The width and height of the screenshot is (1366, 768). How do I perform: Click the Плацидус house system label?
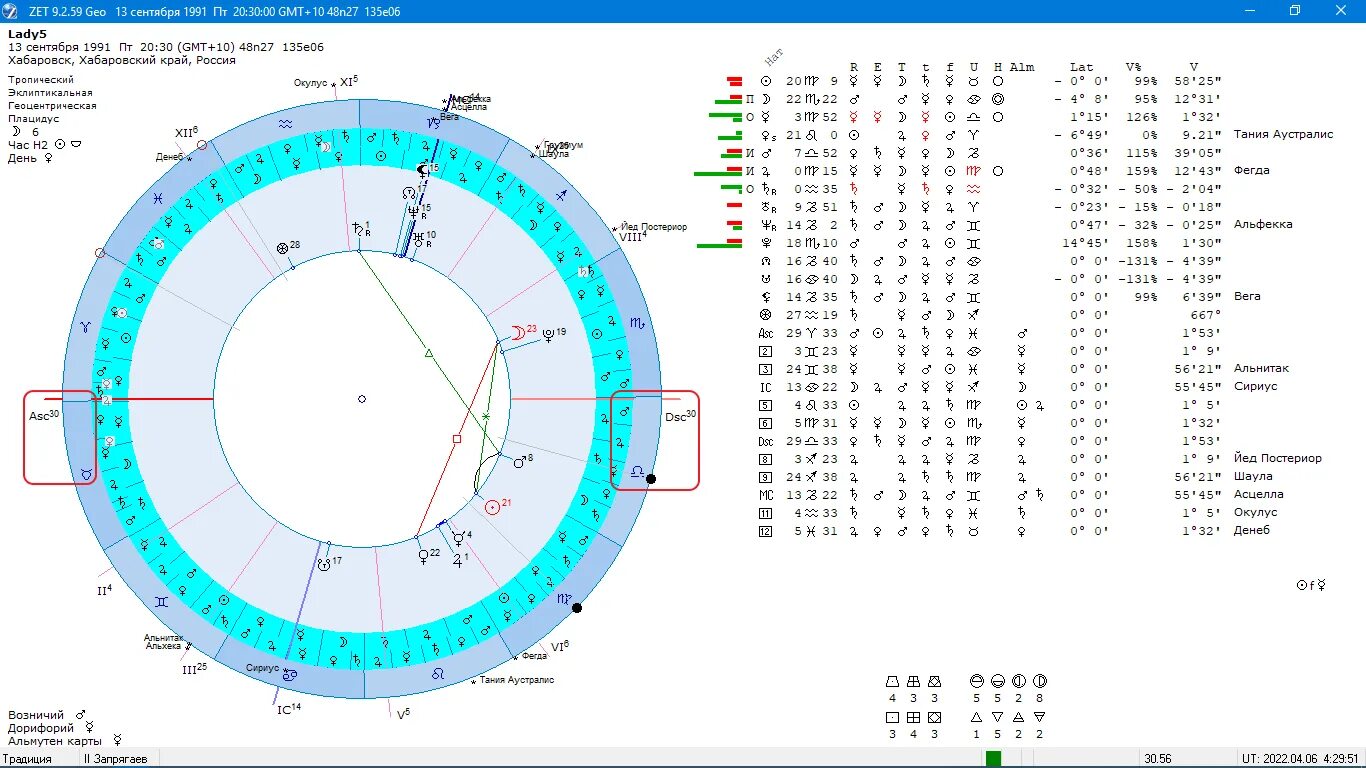(33, 118)
